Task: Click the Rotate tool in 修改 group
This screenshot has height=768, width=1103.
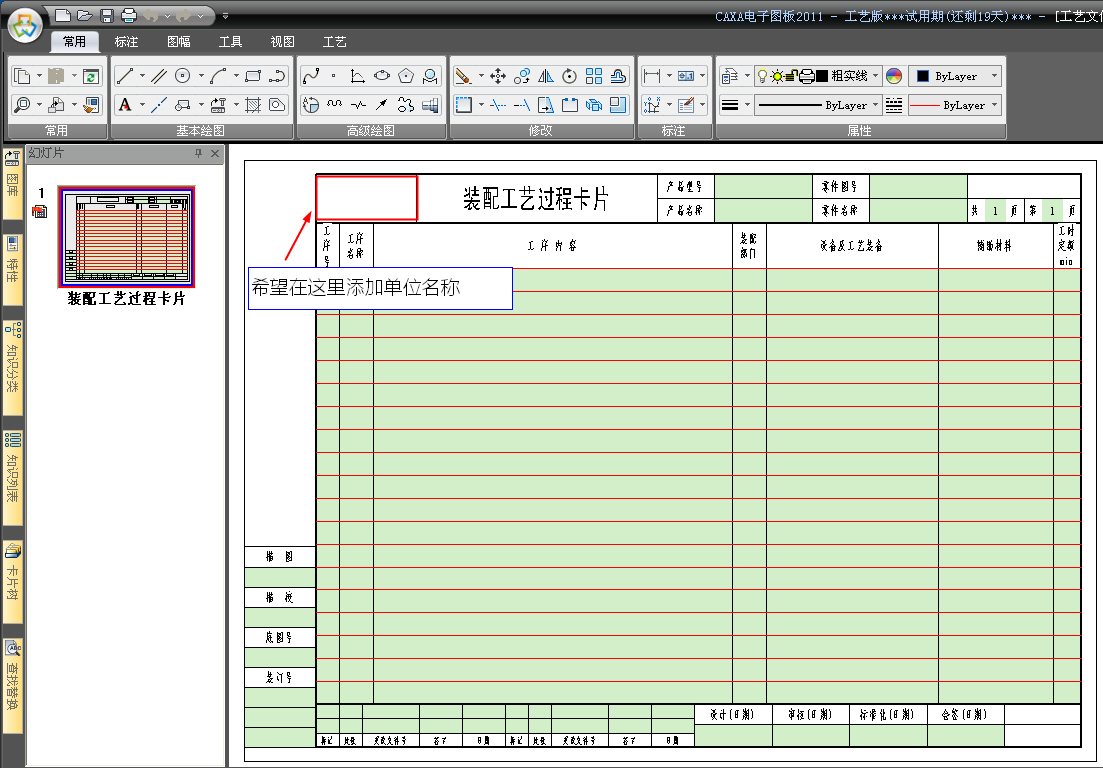Action: tap(570, 76)
